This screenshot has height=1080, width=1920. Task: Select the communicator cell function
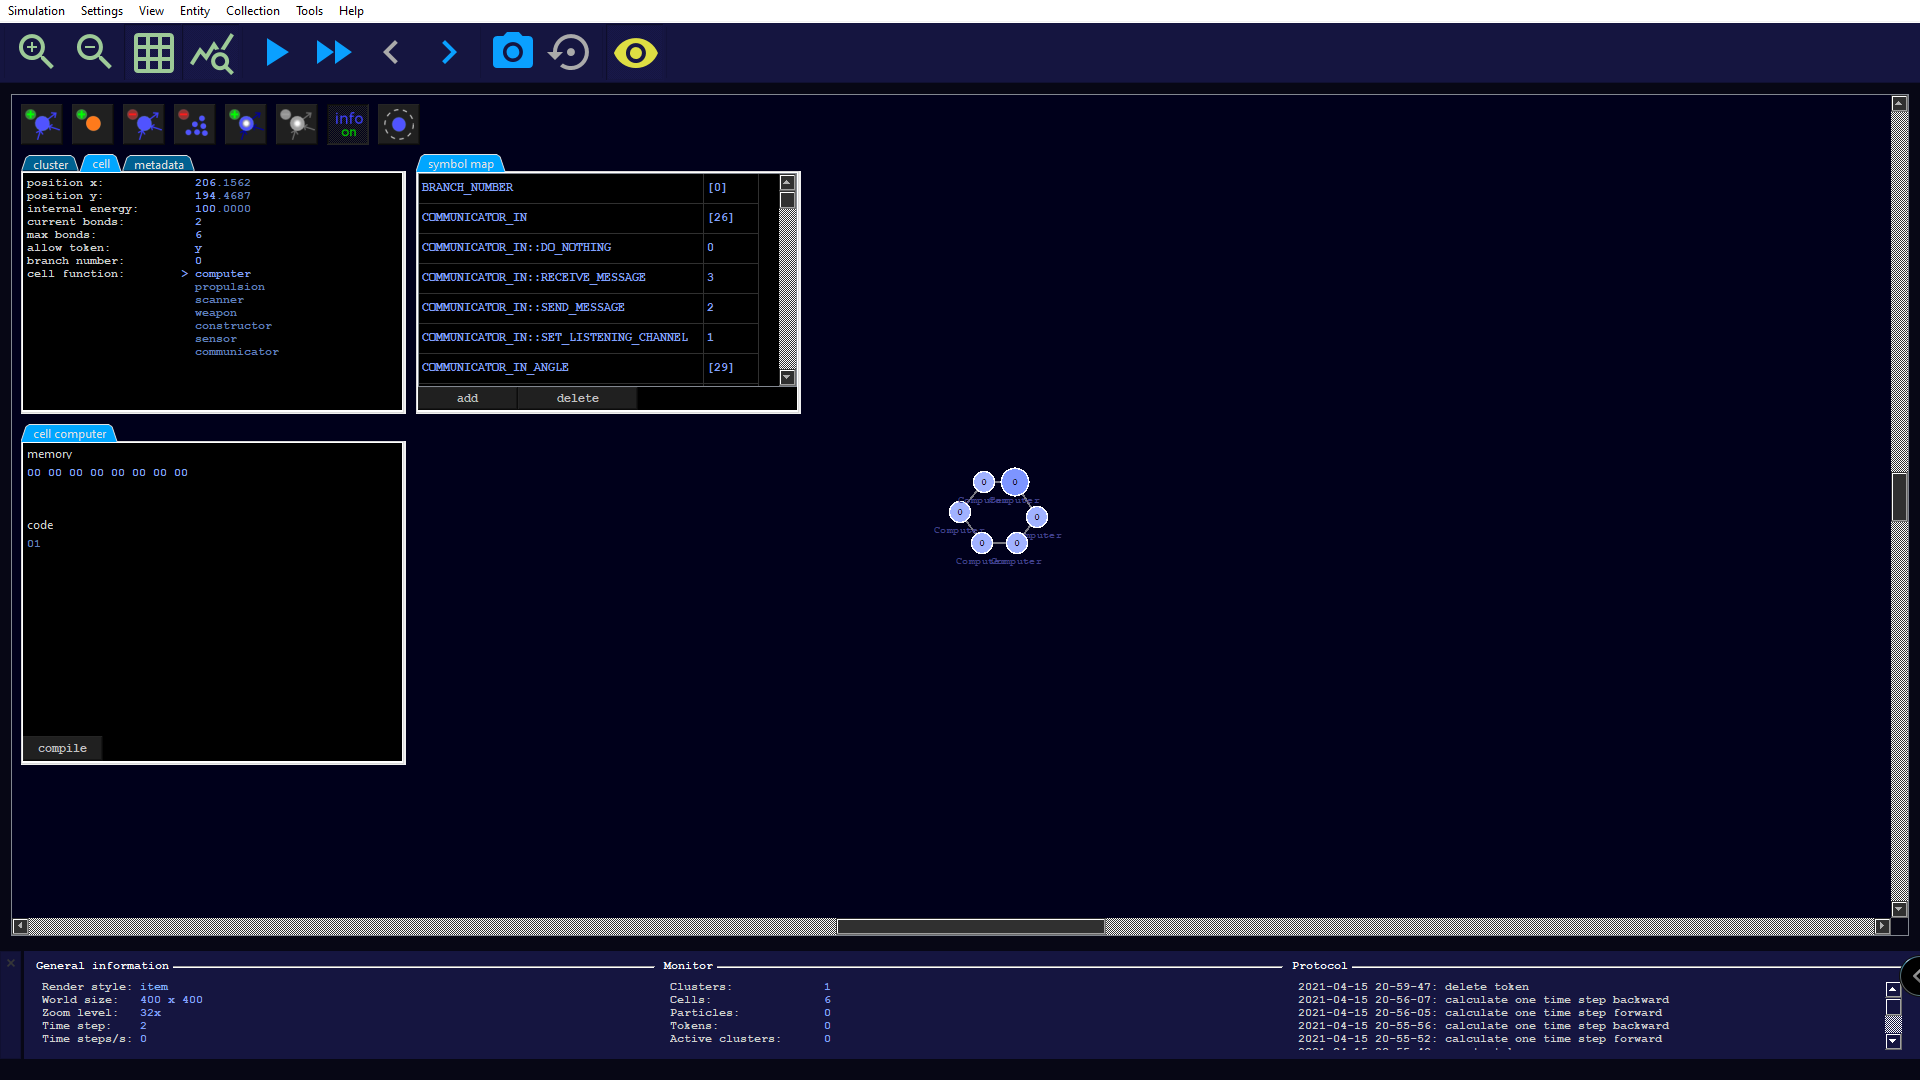[236, 352]
